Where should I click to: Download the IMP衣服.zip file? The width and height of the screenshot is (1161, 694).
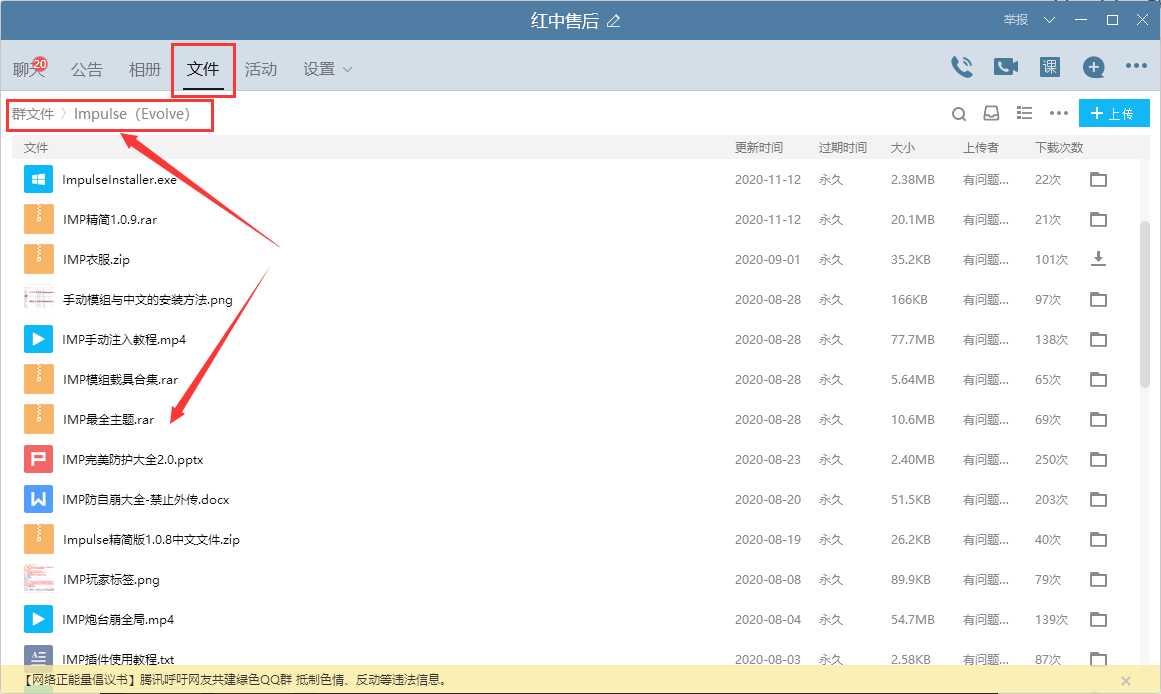click(1098, 258)
